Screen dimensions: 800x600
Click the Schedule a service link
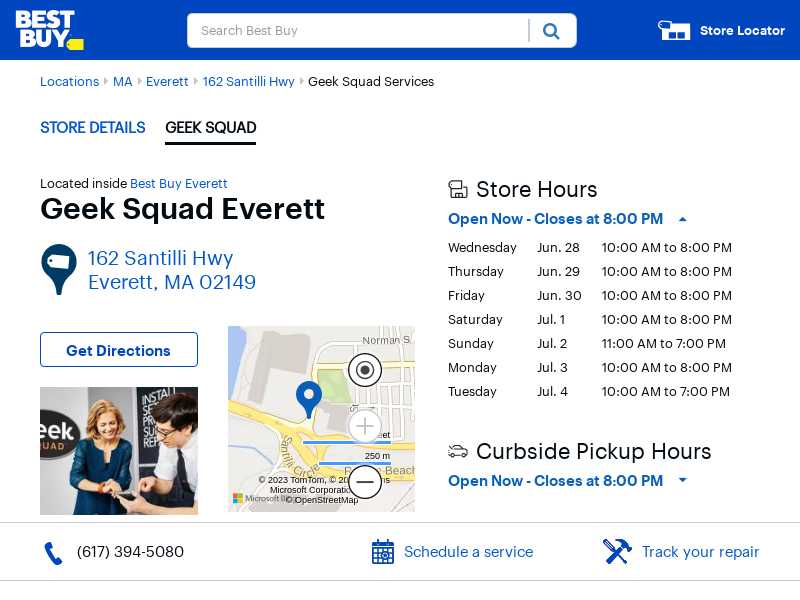point(468,552)
